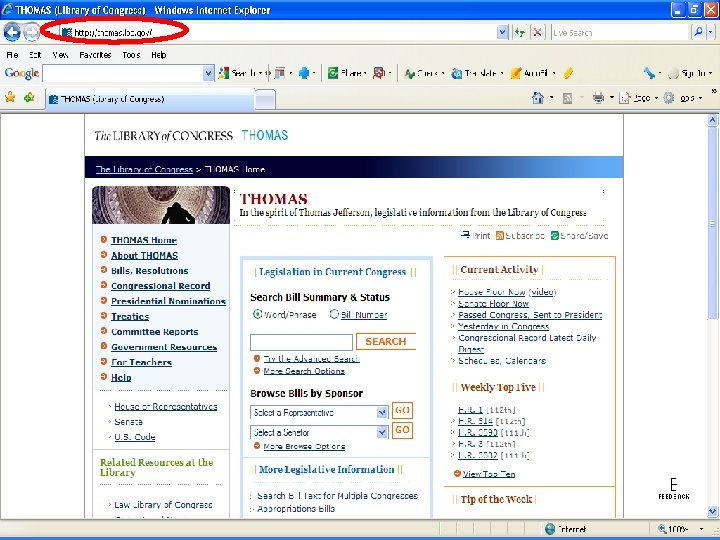This screenshot has width=720, height=540.
Task: Click the Subscribe RSS icon on page
Action: click(x=500, y=236)
